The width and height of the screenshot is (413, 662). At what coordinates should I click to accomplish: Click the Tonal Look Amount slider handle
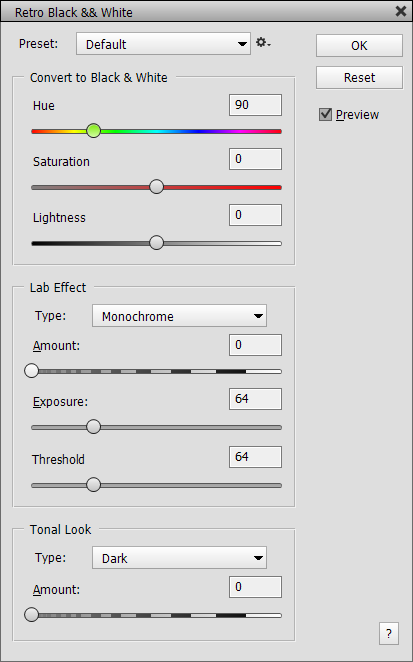click(x=32, y=615)
